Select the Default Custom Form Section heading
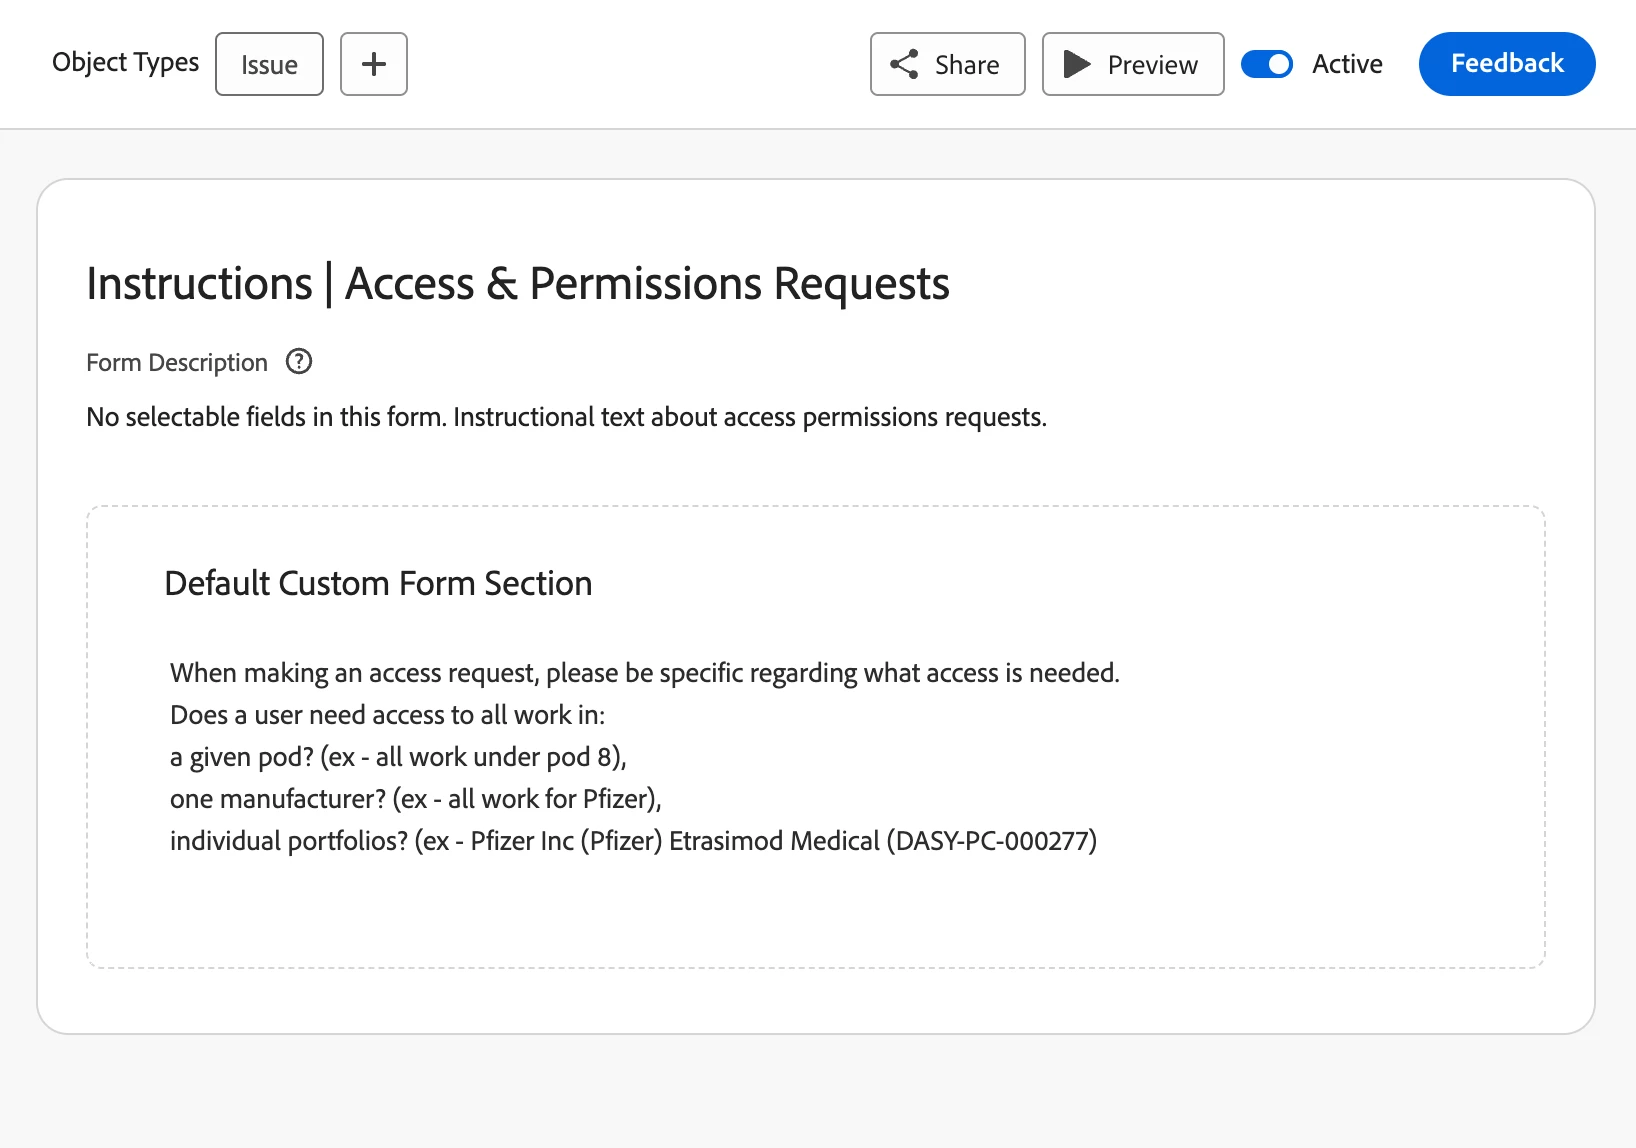1636x1148 pixels. [378, 583]
